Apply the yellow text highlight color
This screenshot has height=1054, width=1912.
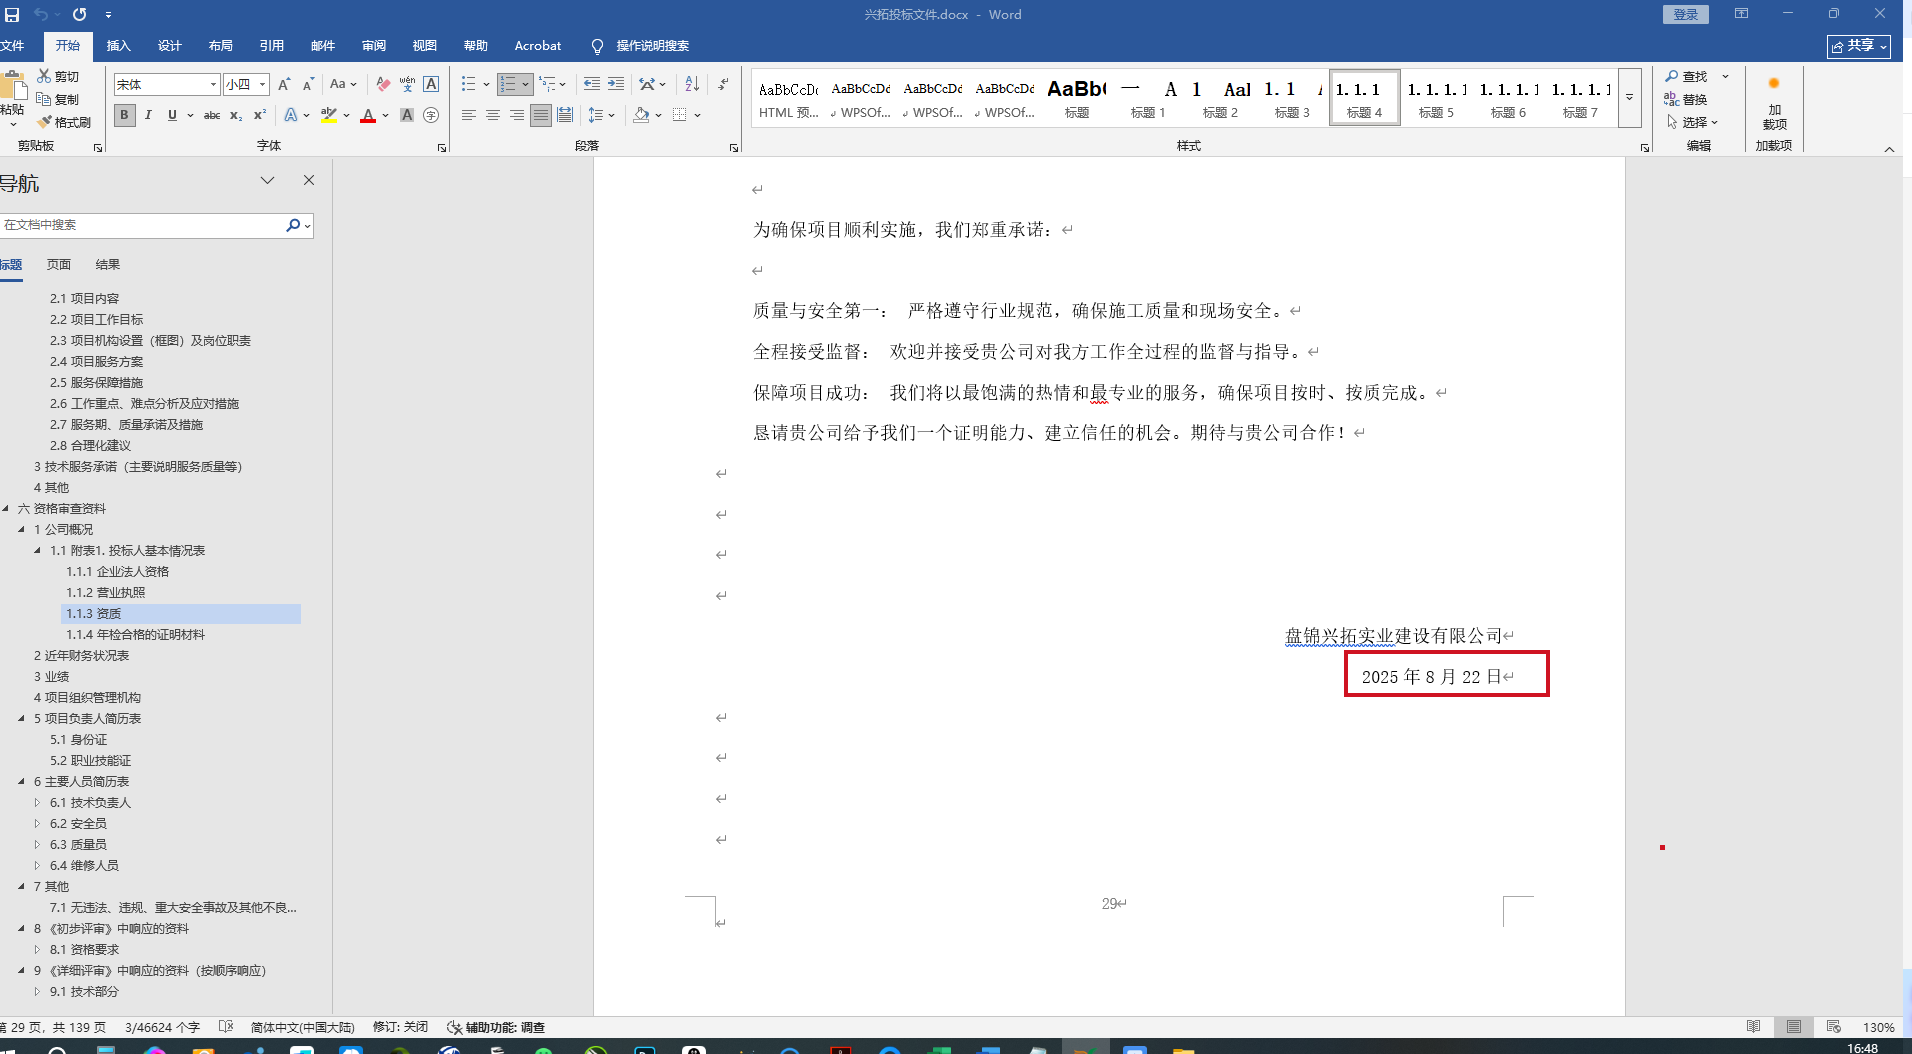tap(328, 115)
